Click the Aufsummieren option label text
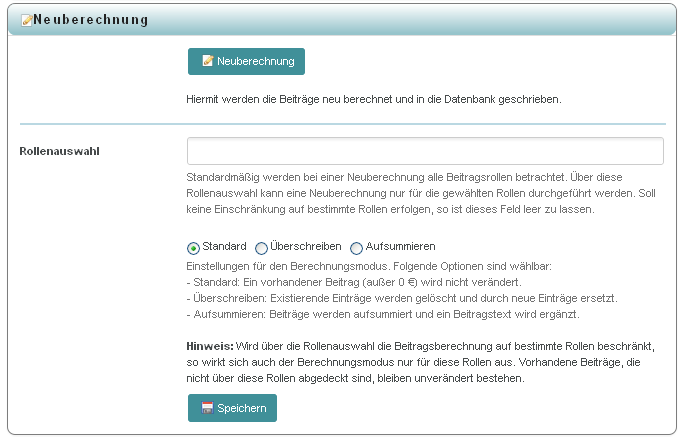 coord(400,247)
